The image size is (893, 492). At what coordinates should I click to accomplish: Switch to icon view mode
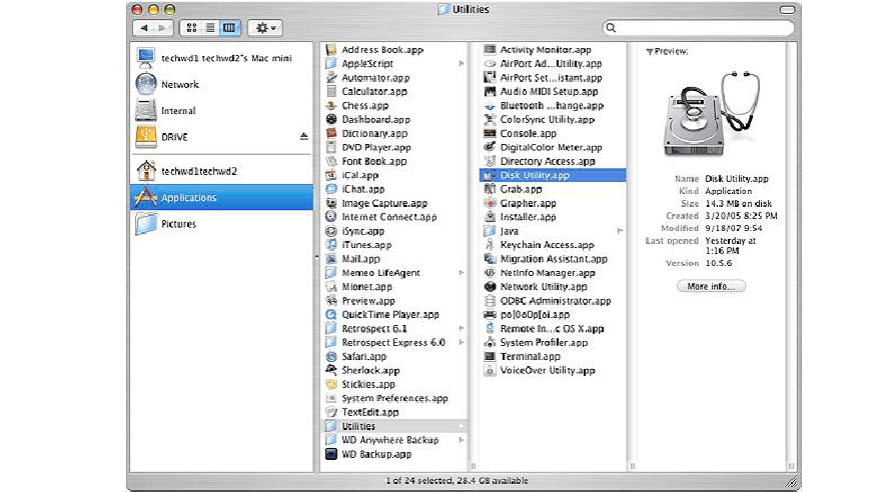pyautogui.click(x=193, y=28)
